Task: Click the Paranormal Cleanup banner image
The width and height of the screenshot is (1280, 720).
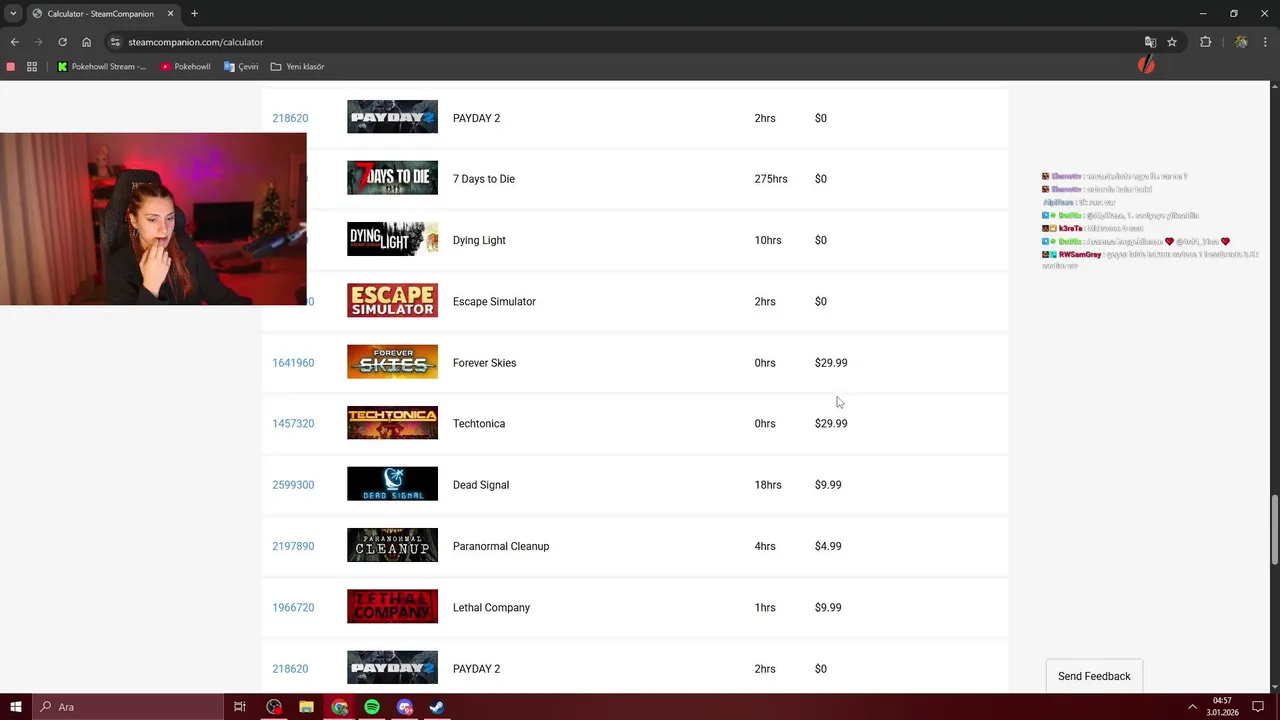Action: pos(392,545)
